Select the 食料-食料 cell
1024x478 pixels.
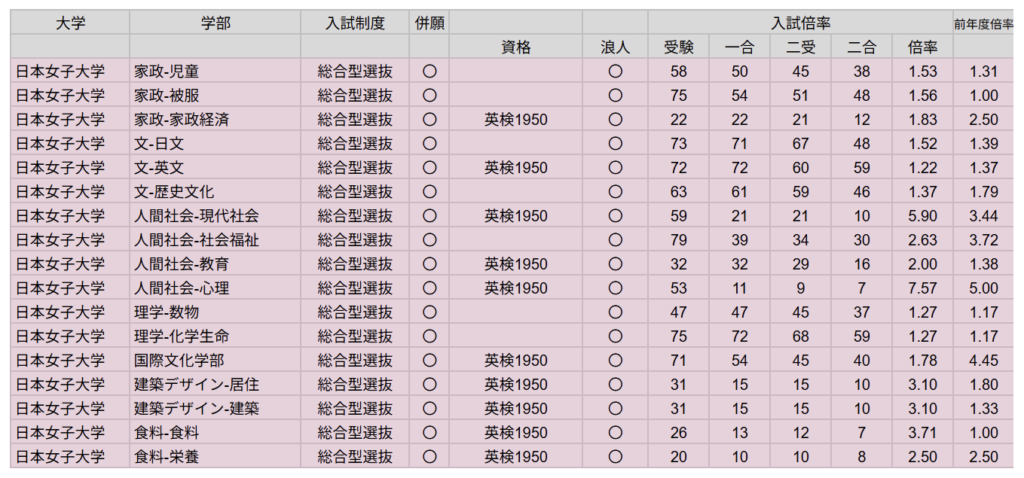coord(215,432)
